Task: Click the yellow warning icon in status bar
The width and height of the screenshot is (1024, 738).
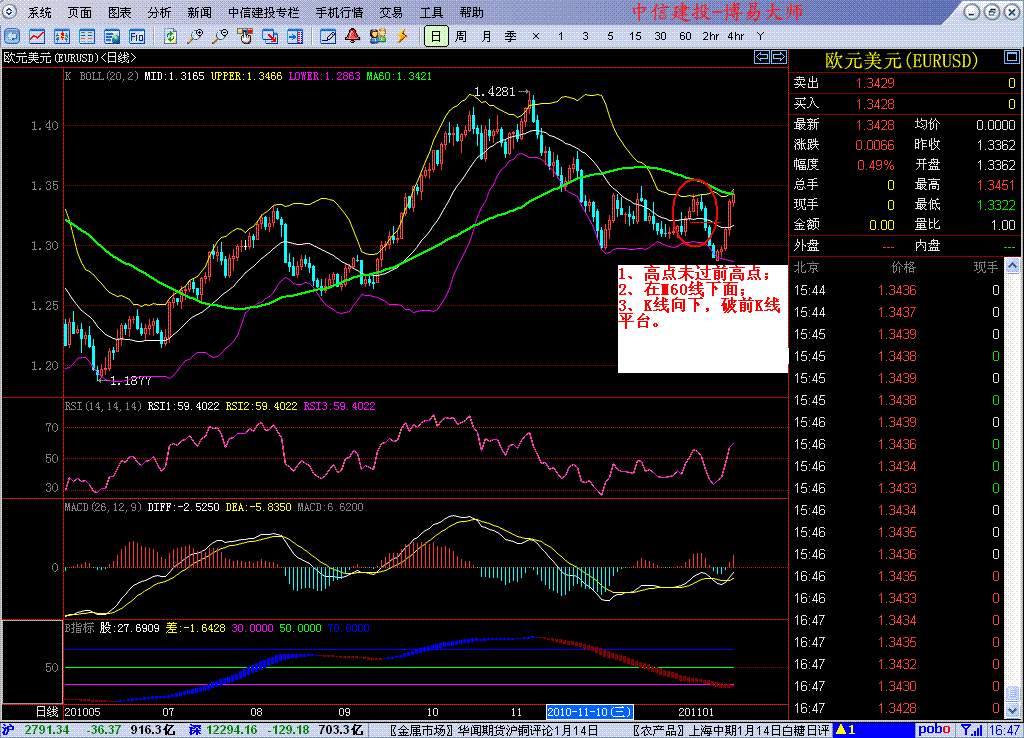Action: click(x=841, y=730)
